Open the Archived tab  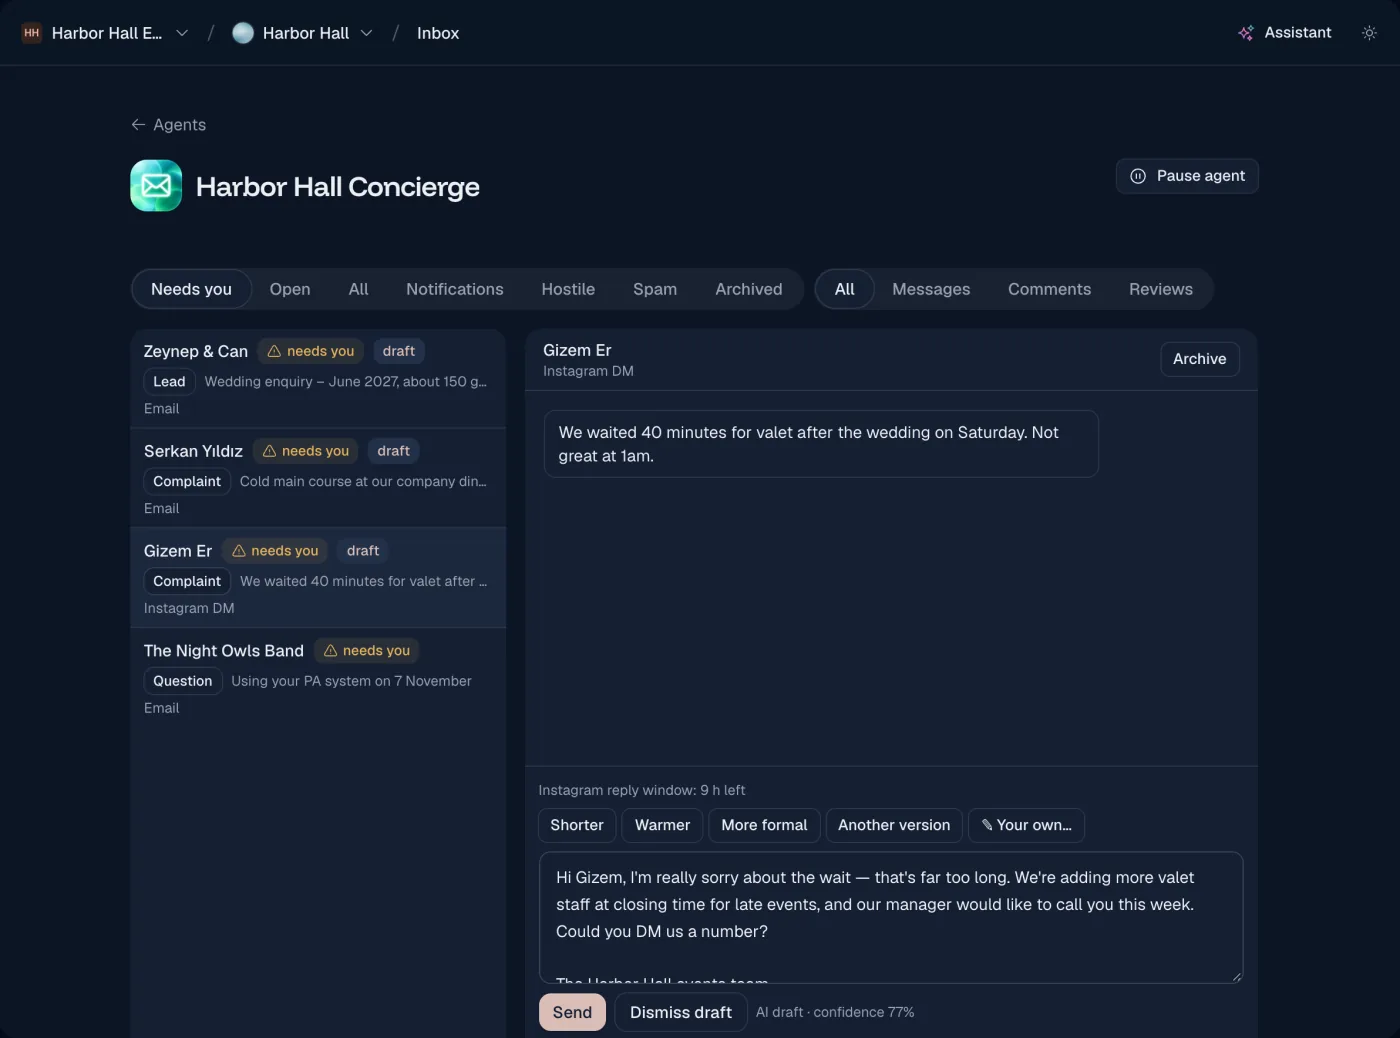(x=748, y=289)
